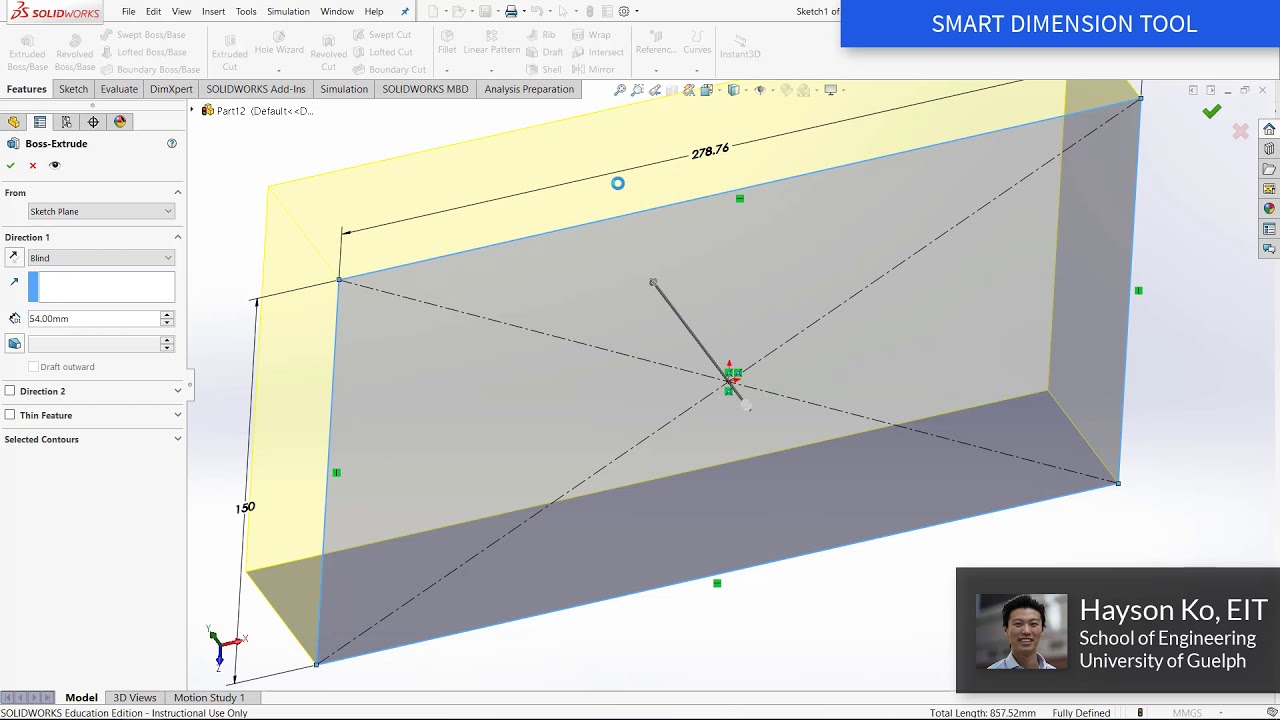Switch to the Evaluate tab

[119, 89]
